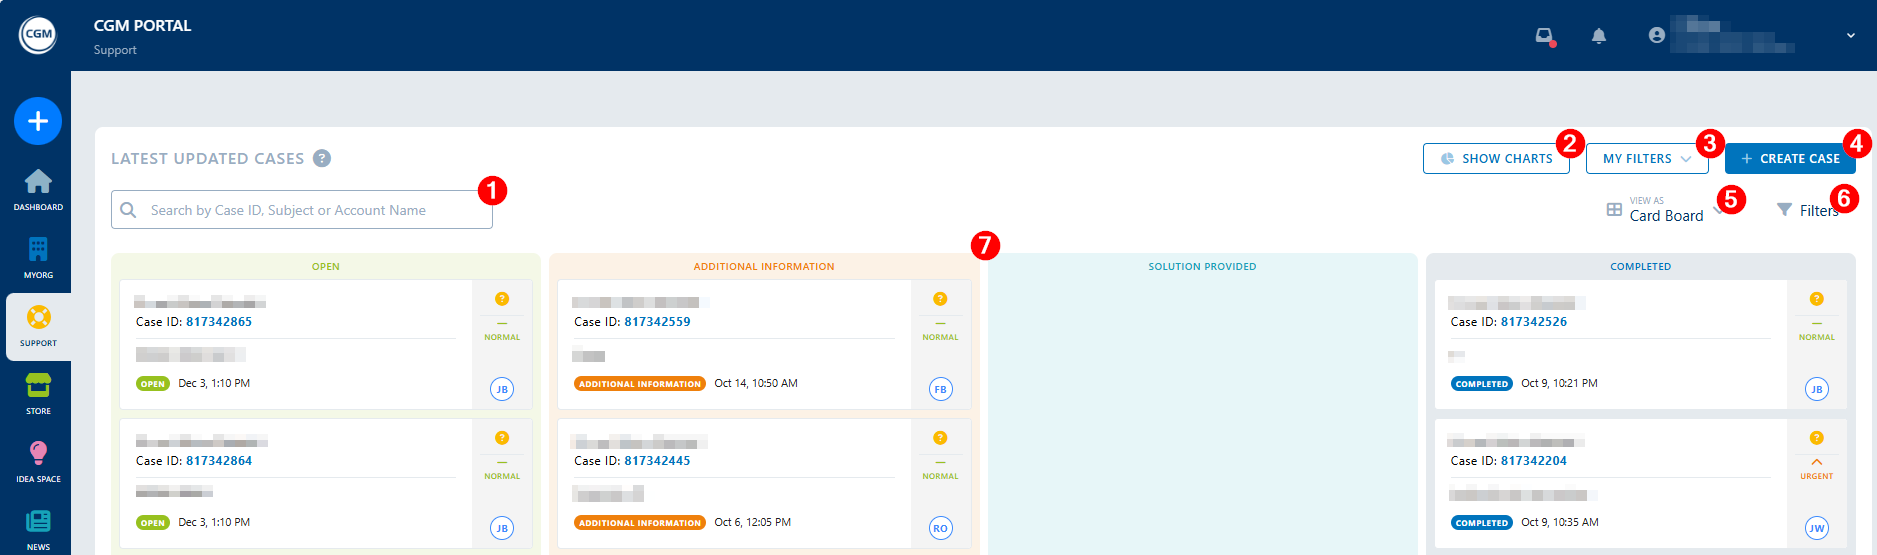This screenshot has height=555, width=1877.
Task: Click ADDITIONAL INFORMATION column header
Action: [x=764, y=267]
